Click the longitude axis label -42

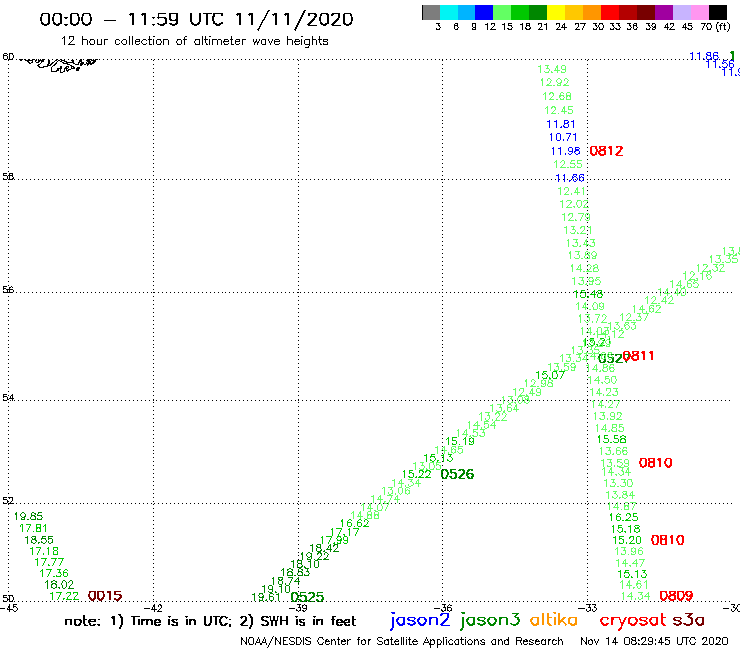(153, 608)
